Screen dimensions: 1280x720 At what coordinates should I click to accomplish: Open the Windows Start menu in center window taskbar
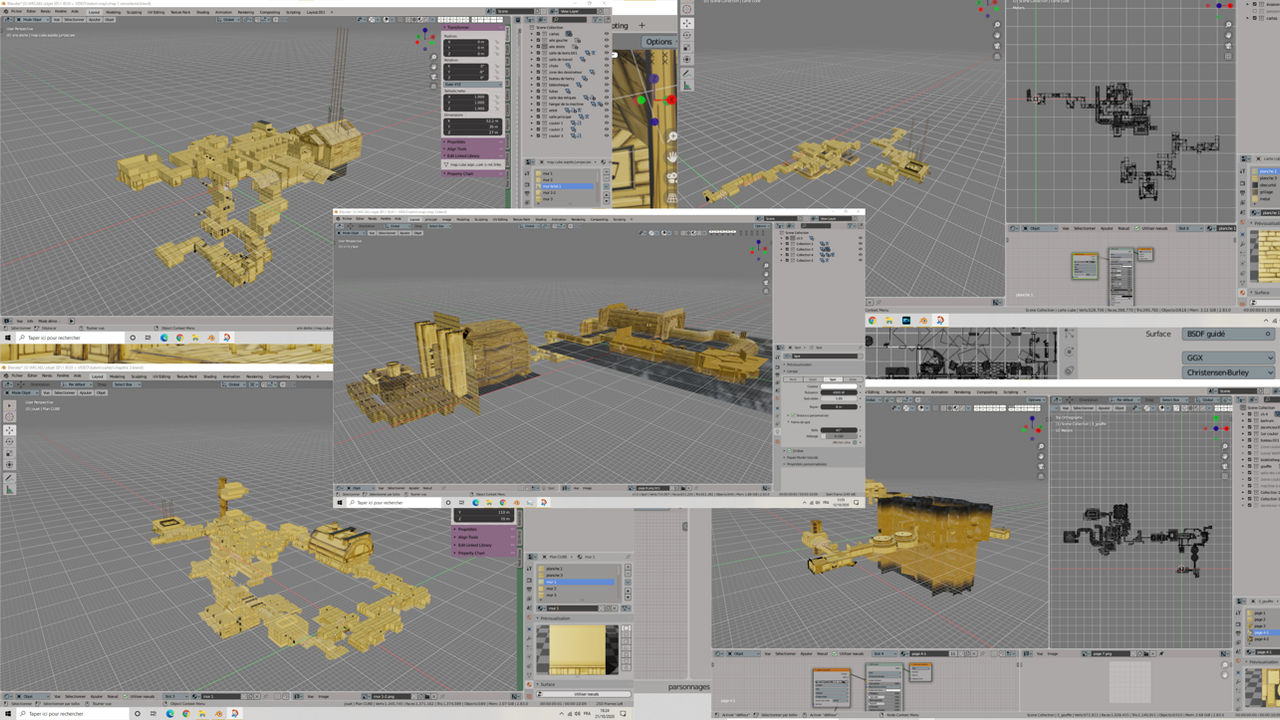point(339,503)
